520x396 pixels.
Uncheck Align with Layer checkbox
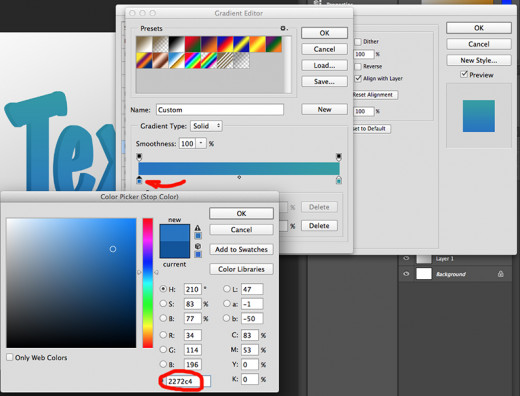pos(358,78)
